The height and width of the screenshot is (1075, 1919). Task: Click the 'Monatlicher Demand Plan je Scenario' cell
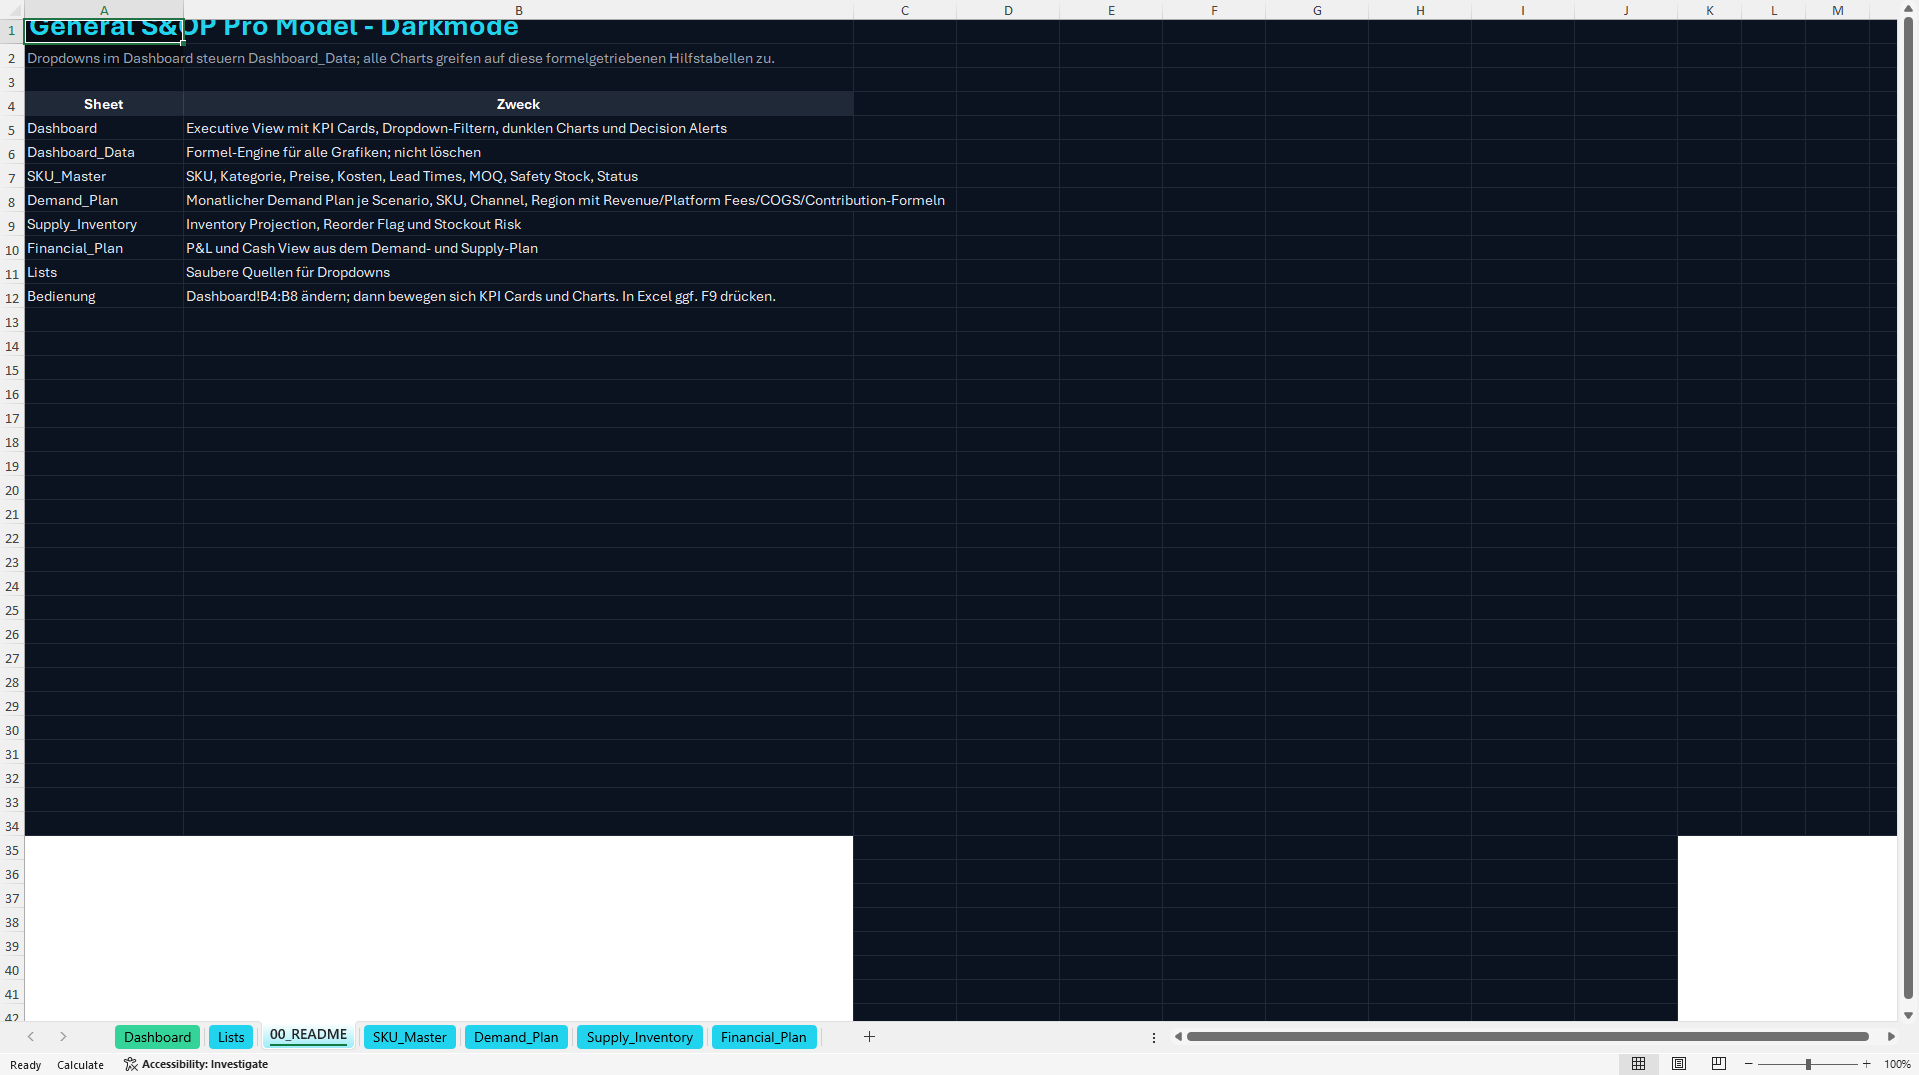point(518,200)
